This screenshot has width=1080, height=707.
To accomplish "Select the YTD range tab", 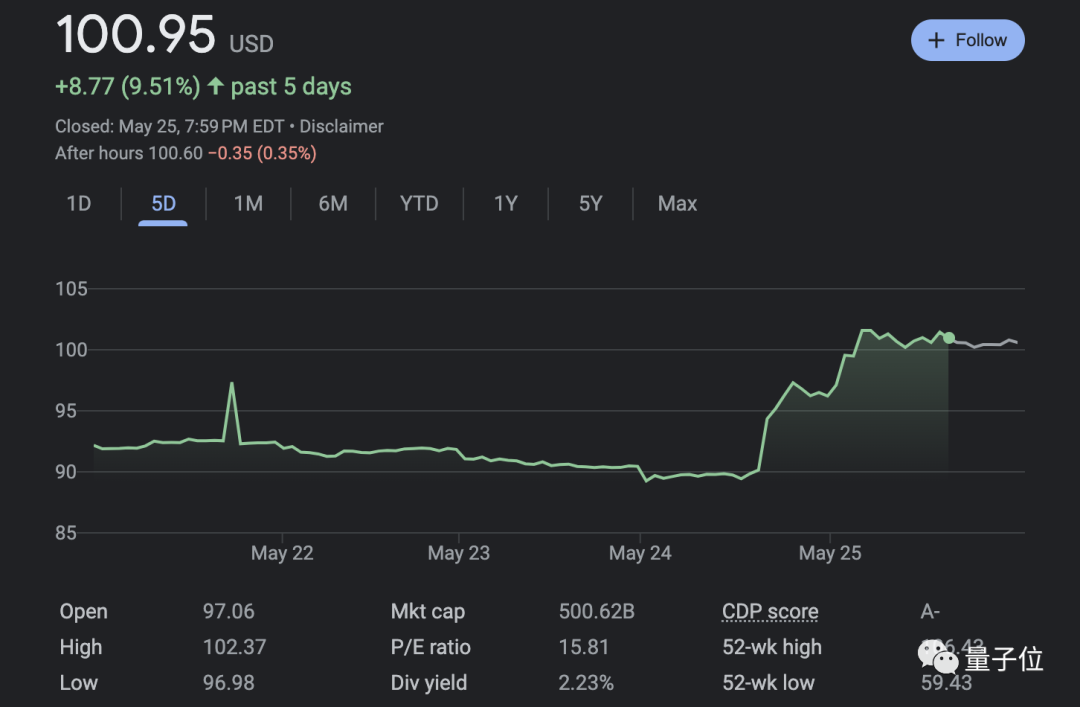I will coord(419,204).
